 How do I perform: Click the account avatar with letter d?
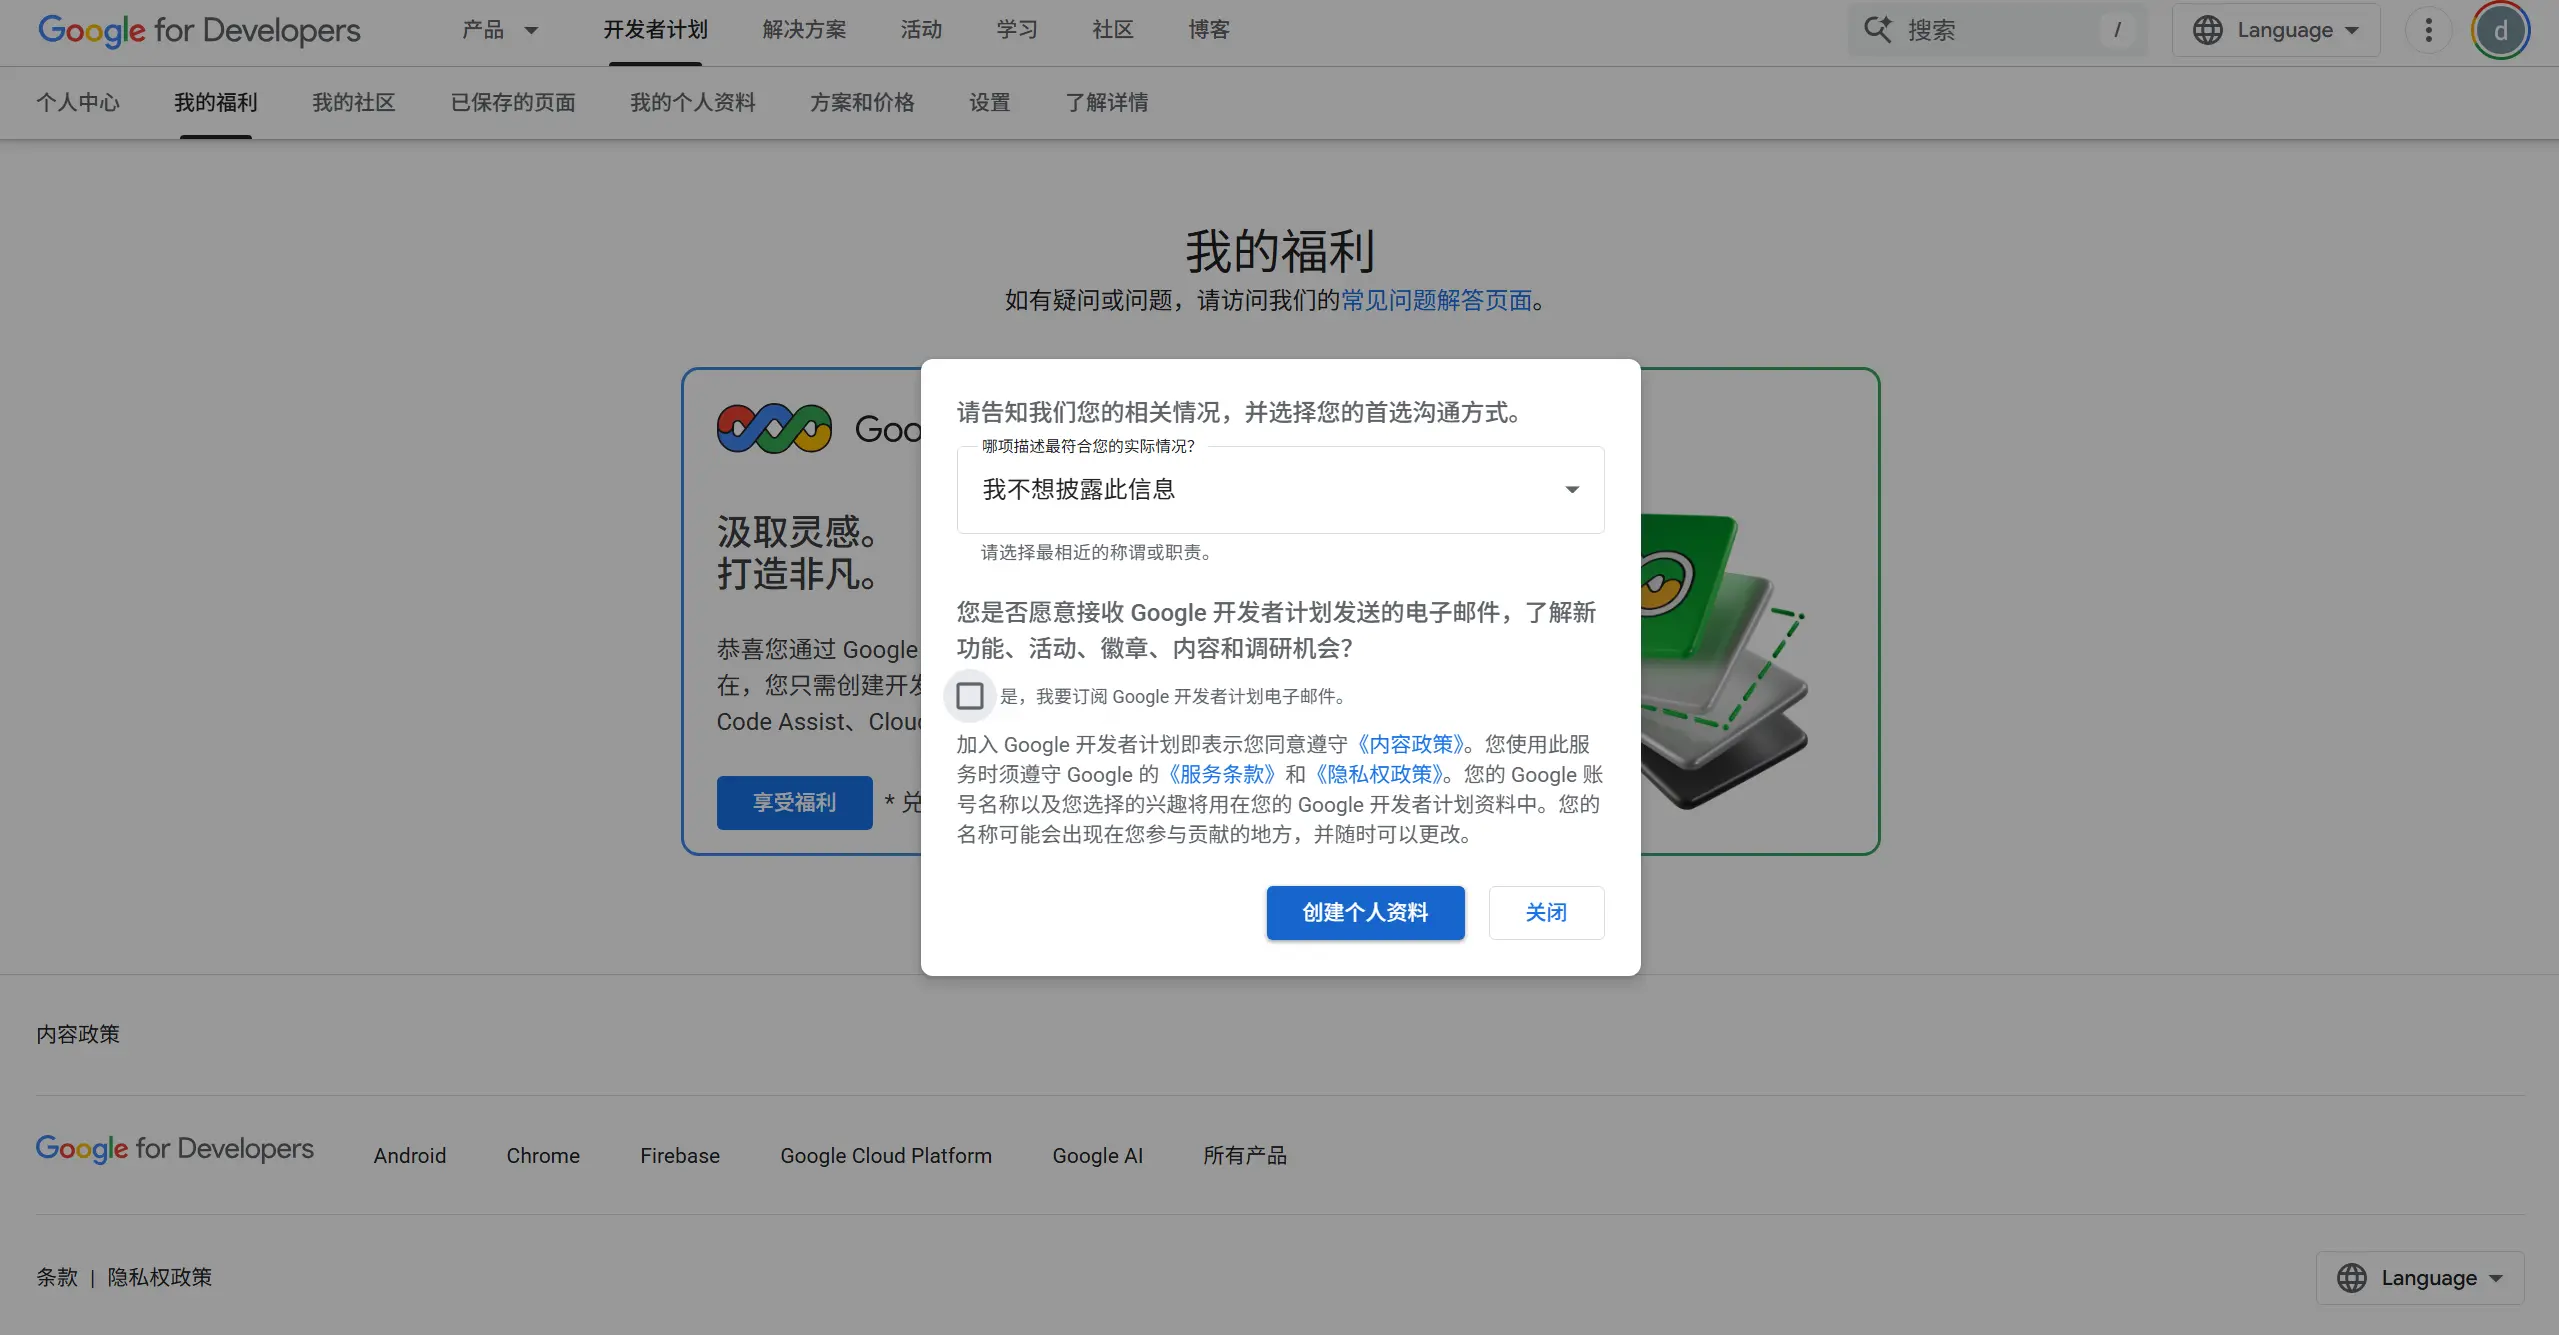coord(2500,30)
